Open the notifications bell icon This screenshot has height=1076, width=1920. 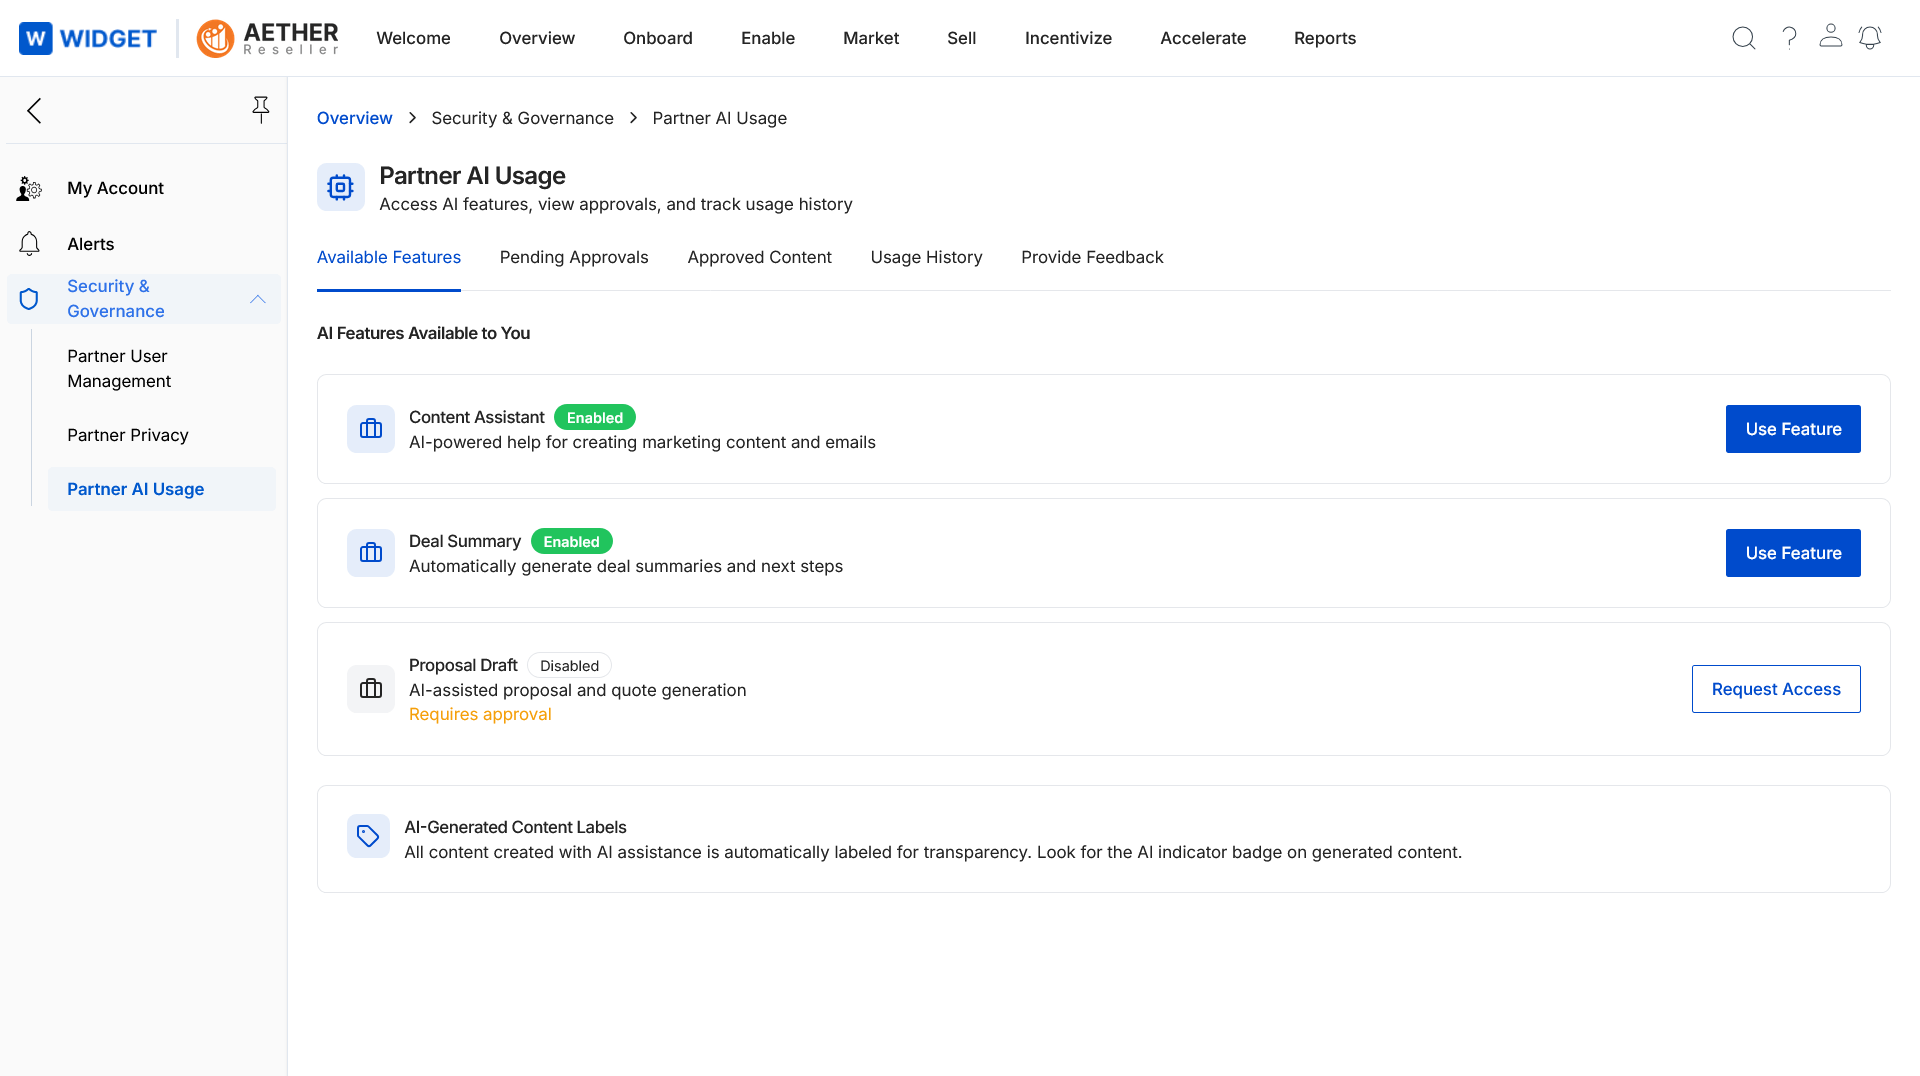[x=1871, y=38]
